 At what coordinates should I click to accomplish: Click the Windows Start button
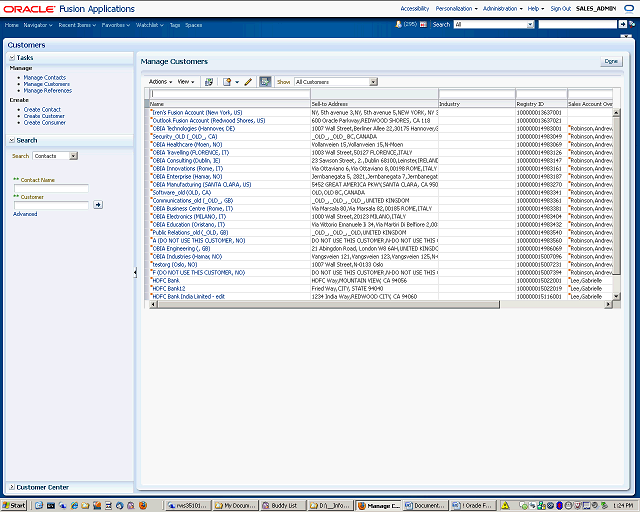pyautogui.click(x=14, y=505)
